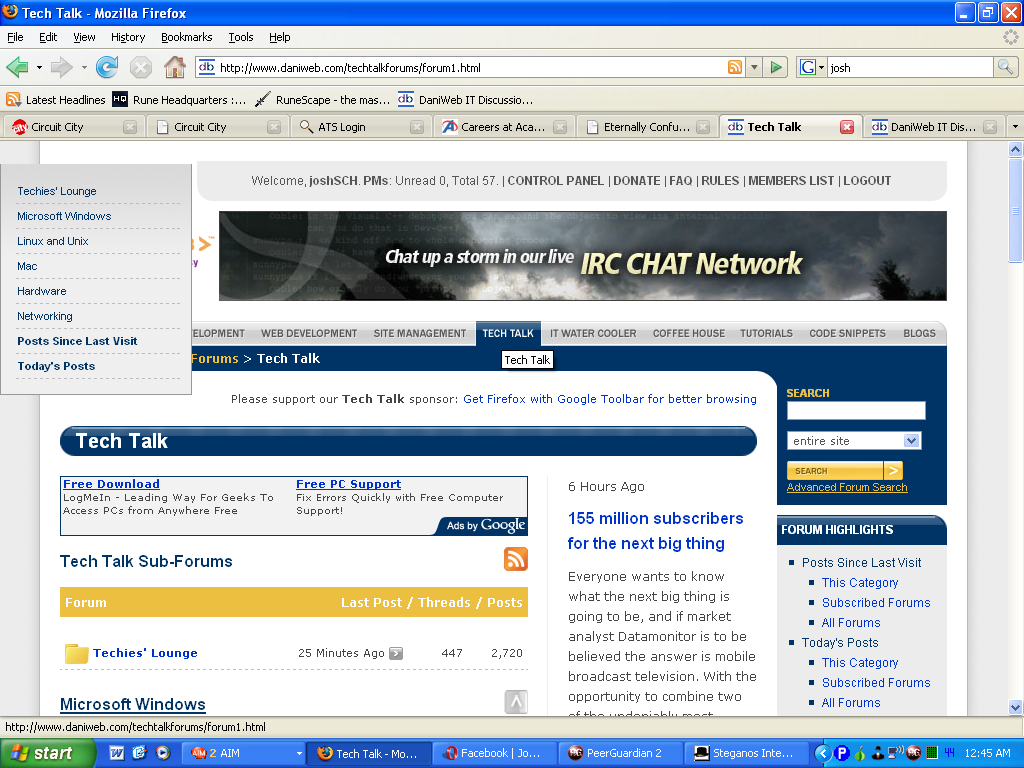Open the Google search engine selector
Screen dimensions: 1024x768
point(812,67)
